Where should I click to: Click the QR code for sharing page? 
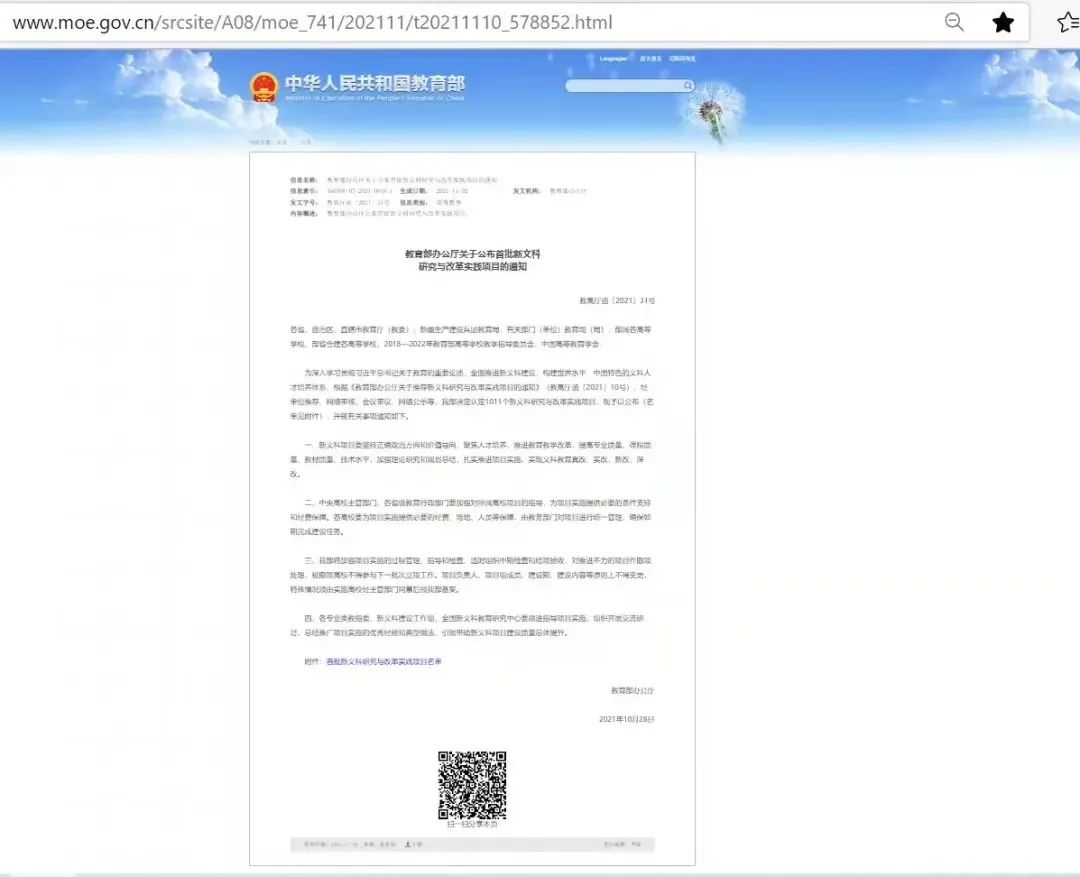(x=472, y=785)
